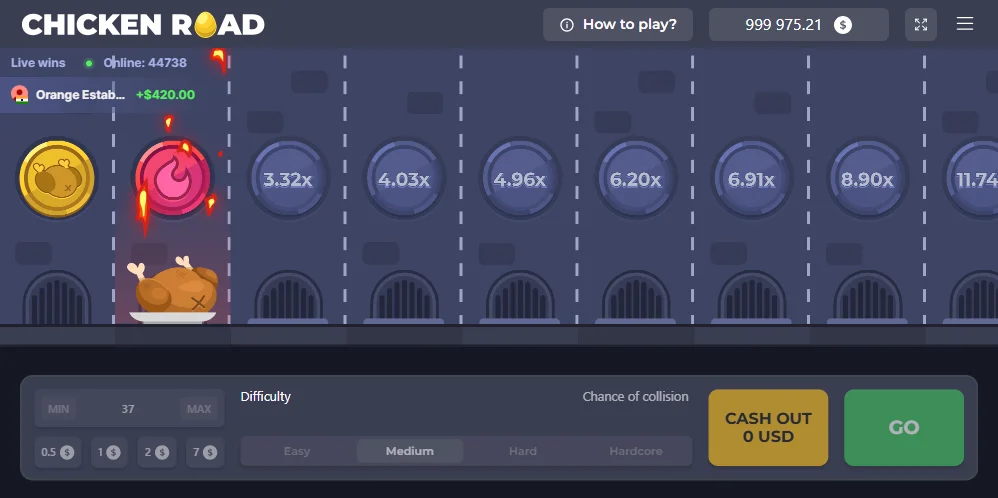Open How to play? guide
998x498 pixels.
617,25
